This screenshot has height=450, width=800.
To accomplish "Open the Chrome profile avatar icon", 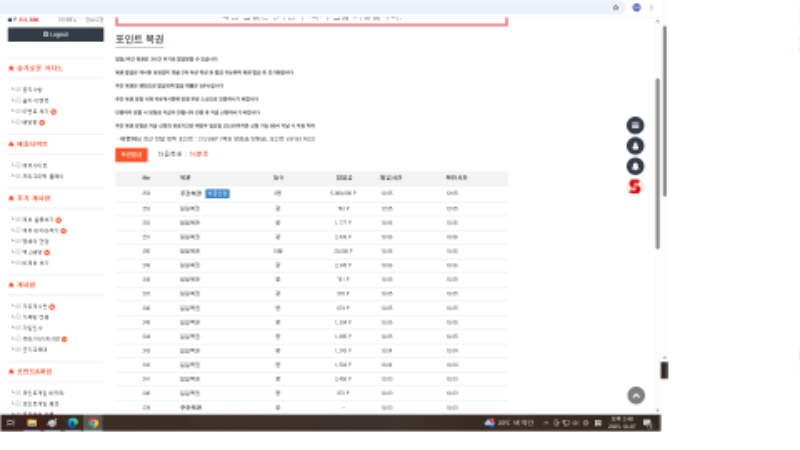I will point(636,7).
